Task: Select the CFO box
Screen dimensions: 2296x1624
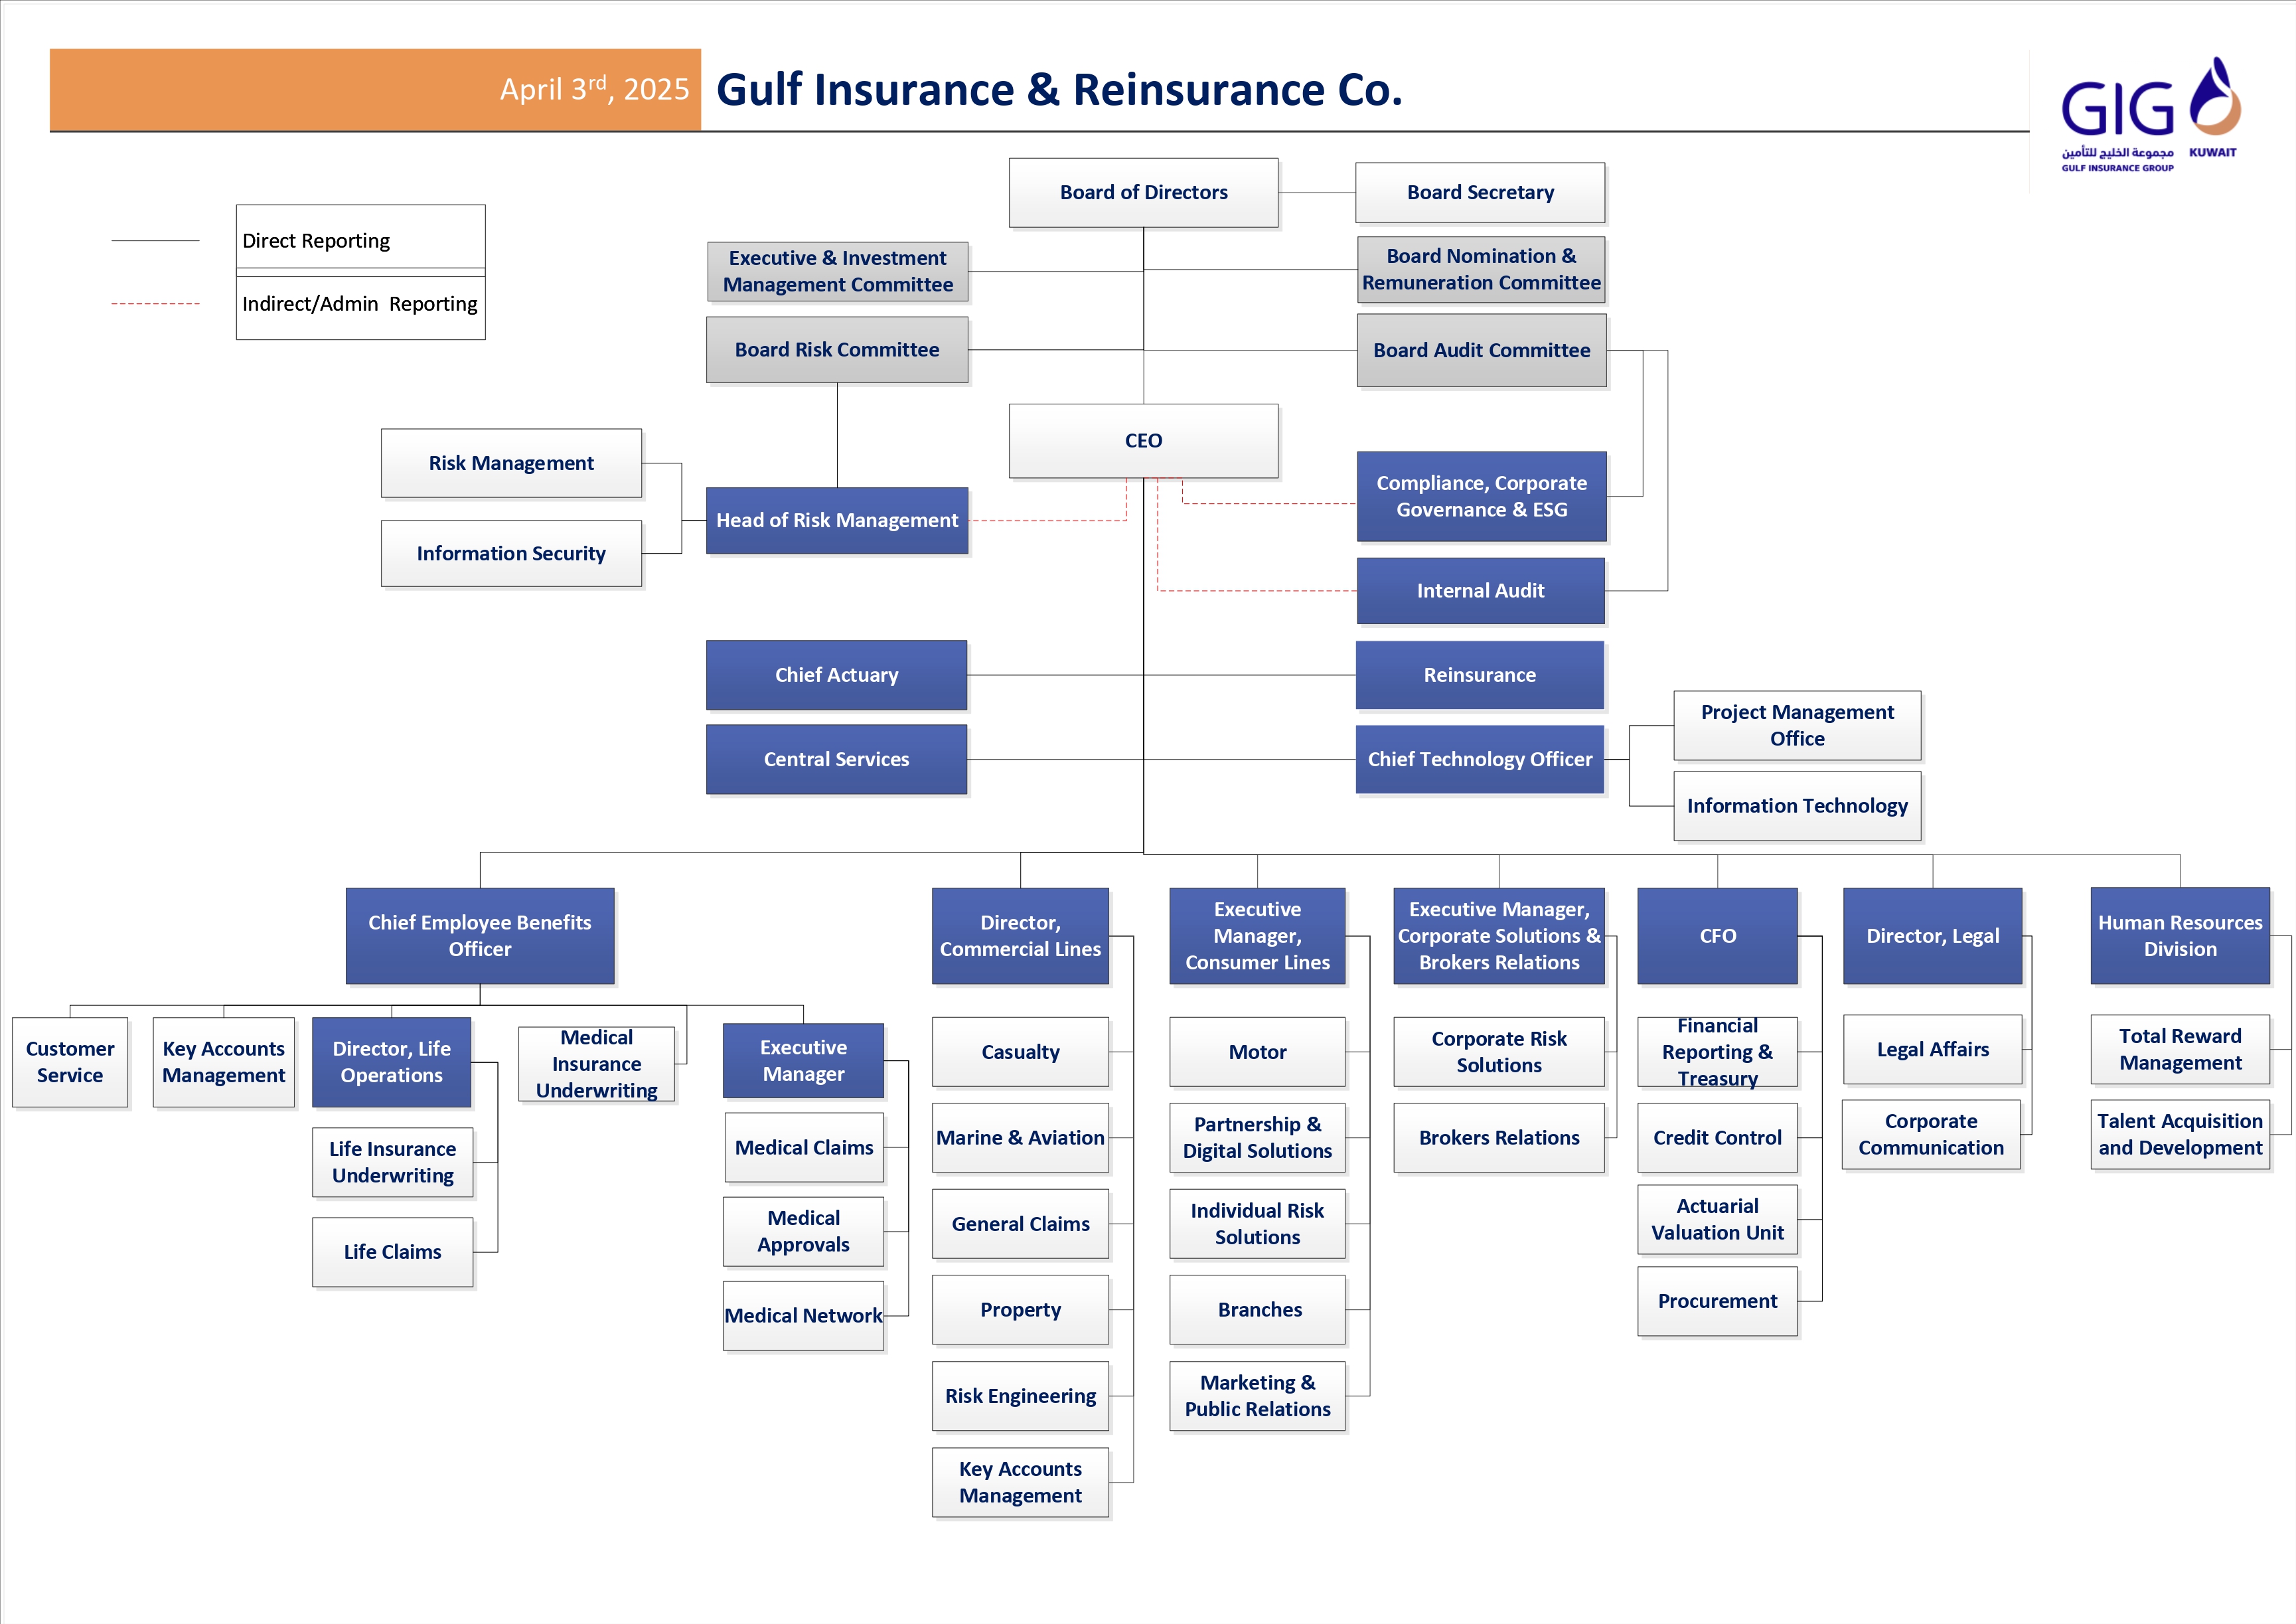Action: 1717,935
